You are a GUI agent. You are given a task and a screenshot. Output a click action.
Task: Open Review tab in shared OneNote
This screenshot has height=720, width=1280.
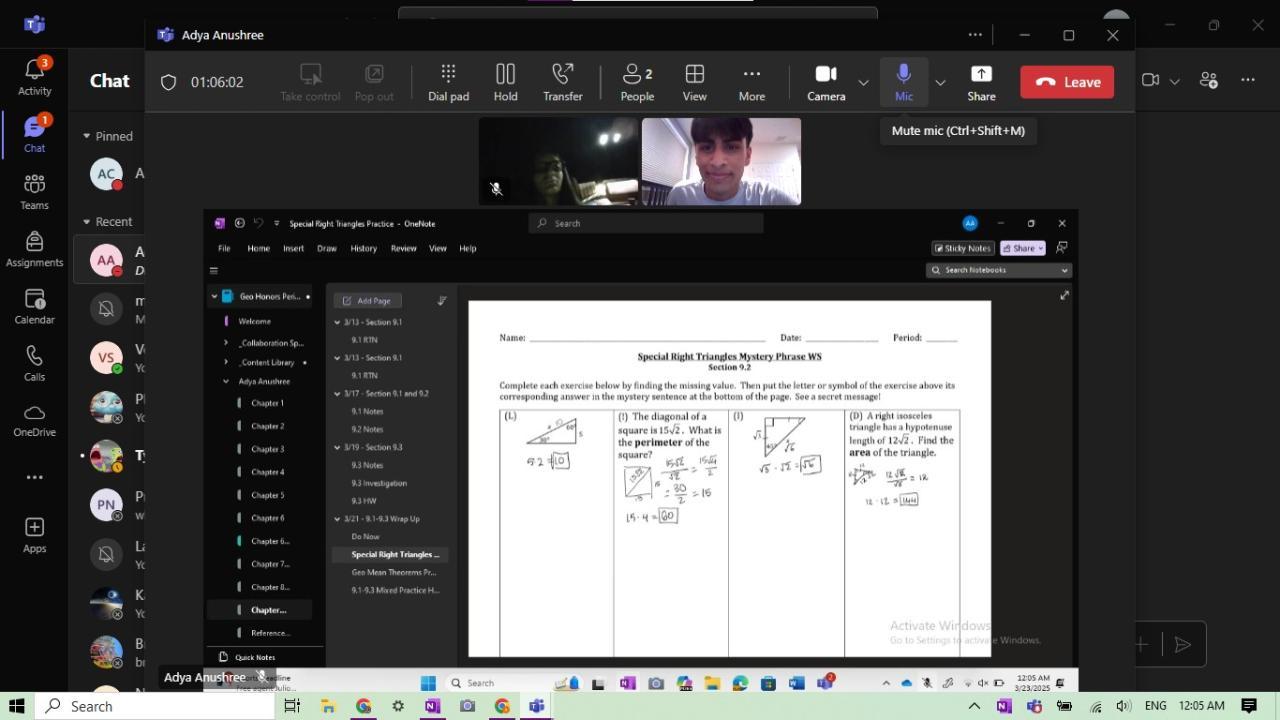(x=403, y=248)
